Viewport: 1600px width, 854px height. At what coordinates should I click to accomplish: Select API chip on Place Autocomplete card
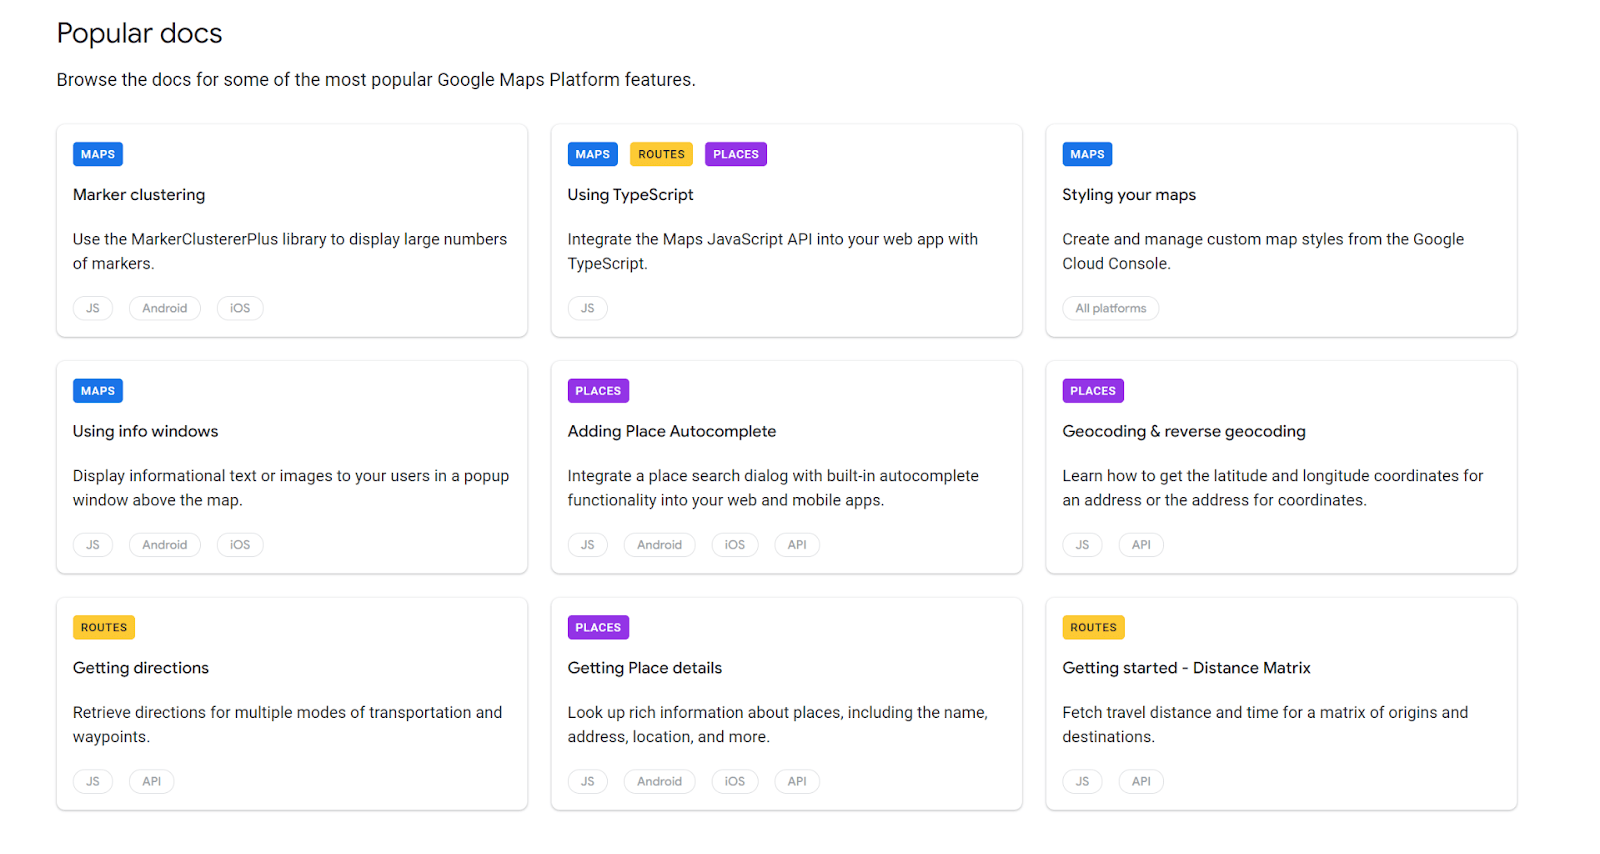coord(797,545)
